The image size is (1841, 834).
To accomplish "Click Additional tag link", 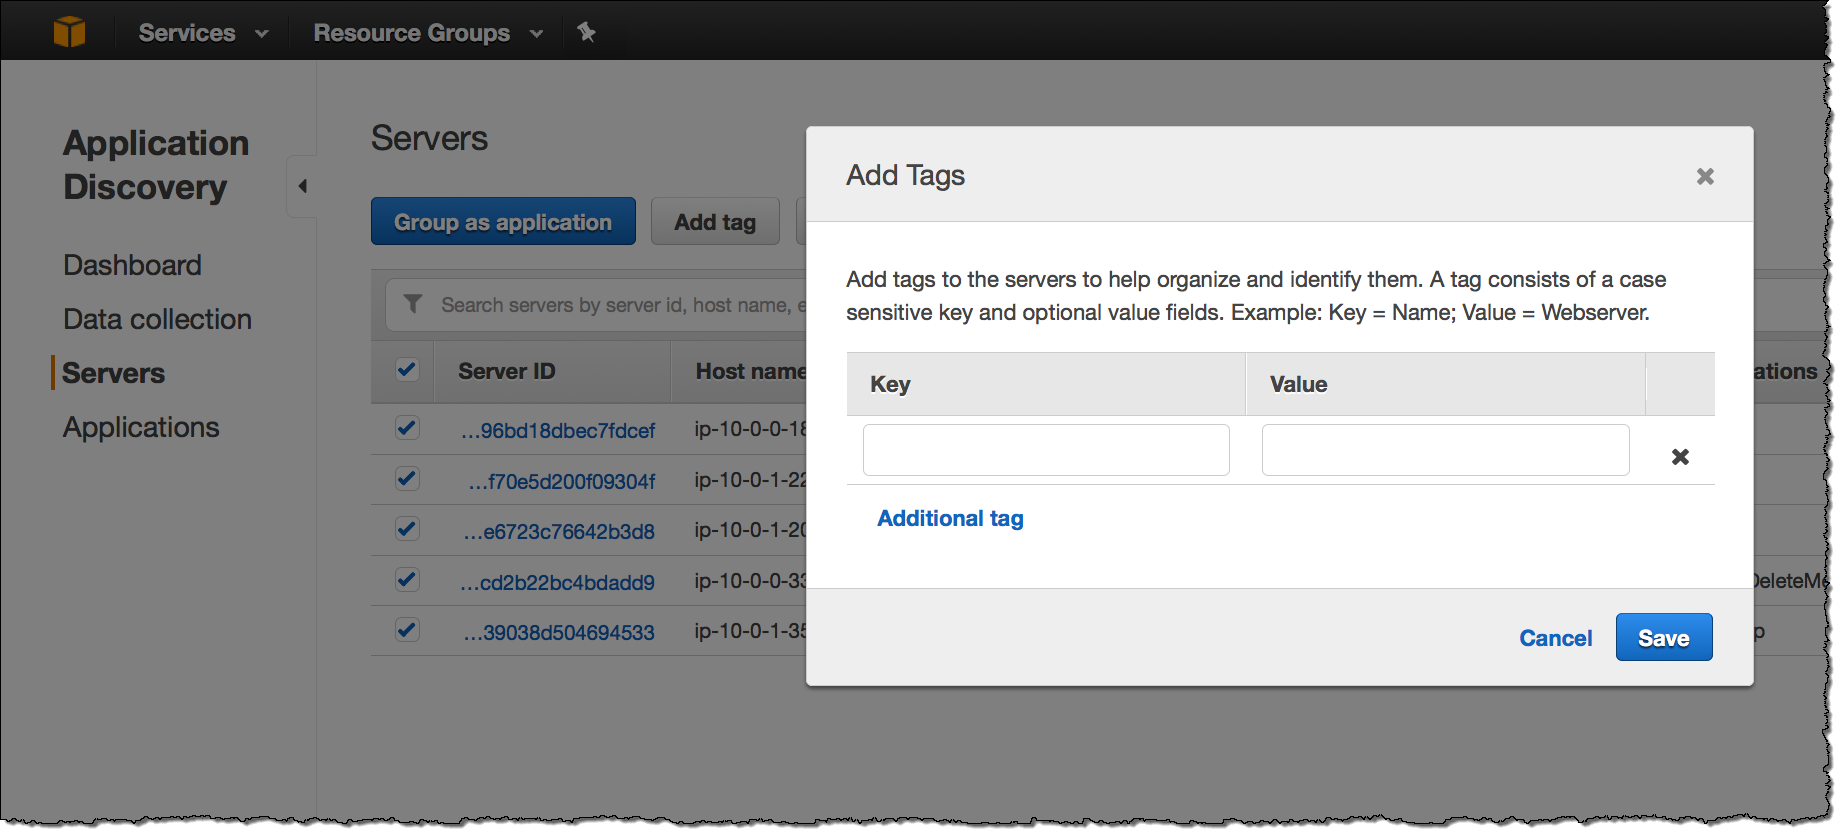I will tap(950, 518).
